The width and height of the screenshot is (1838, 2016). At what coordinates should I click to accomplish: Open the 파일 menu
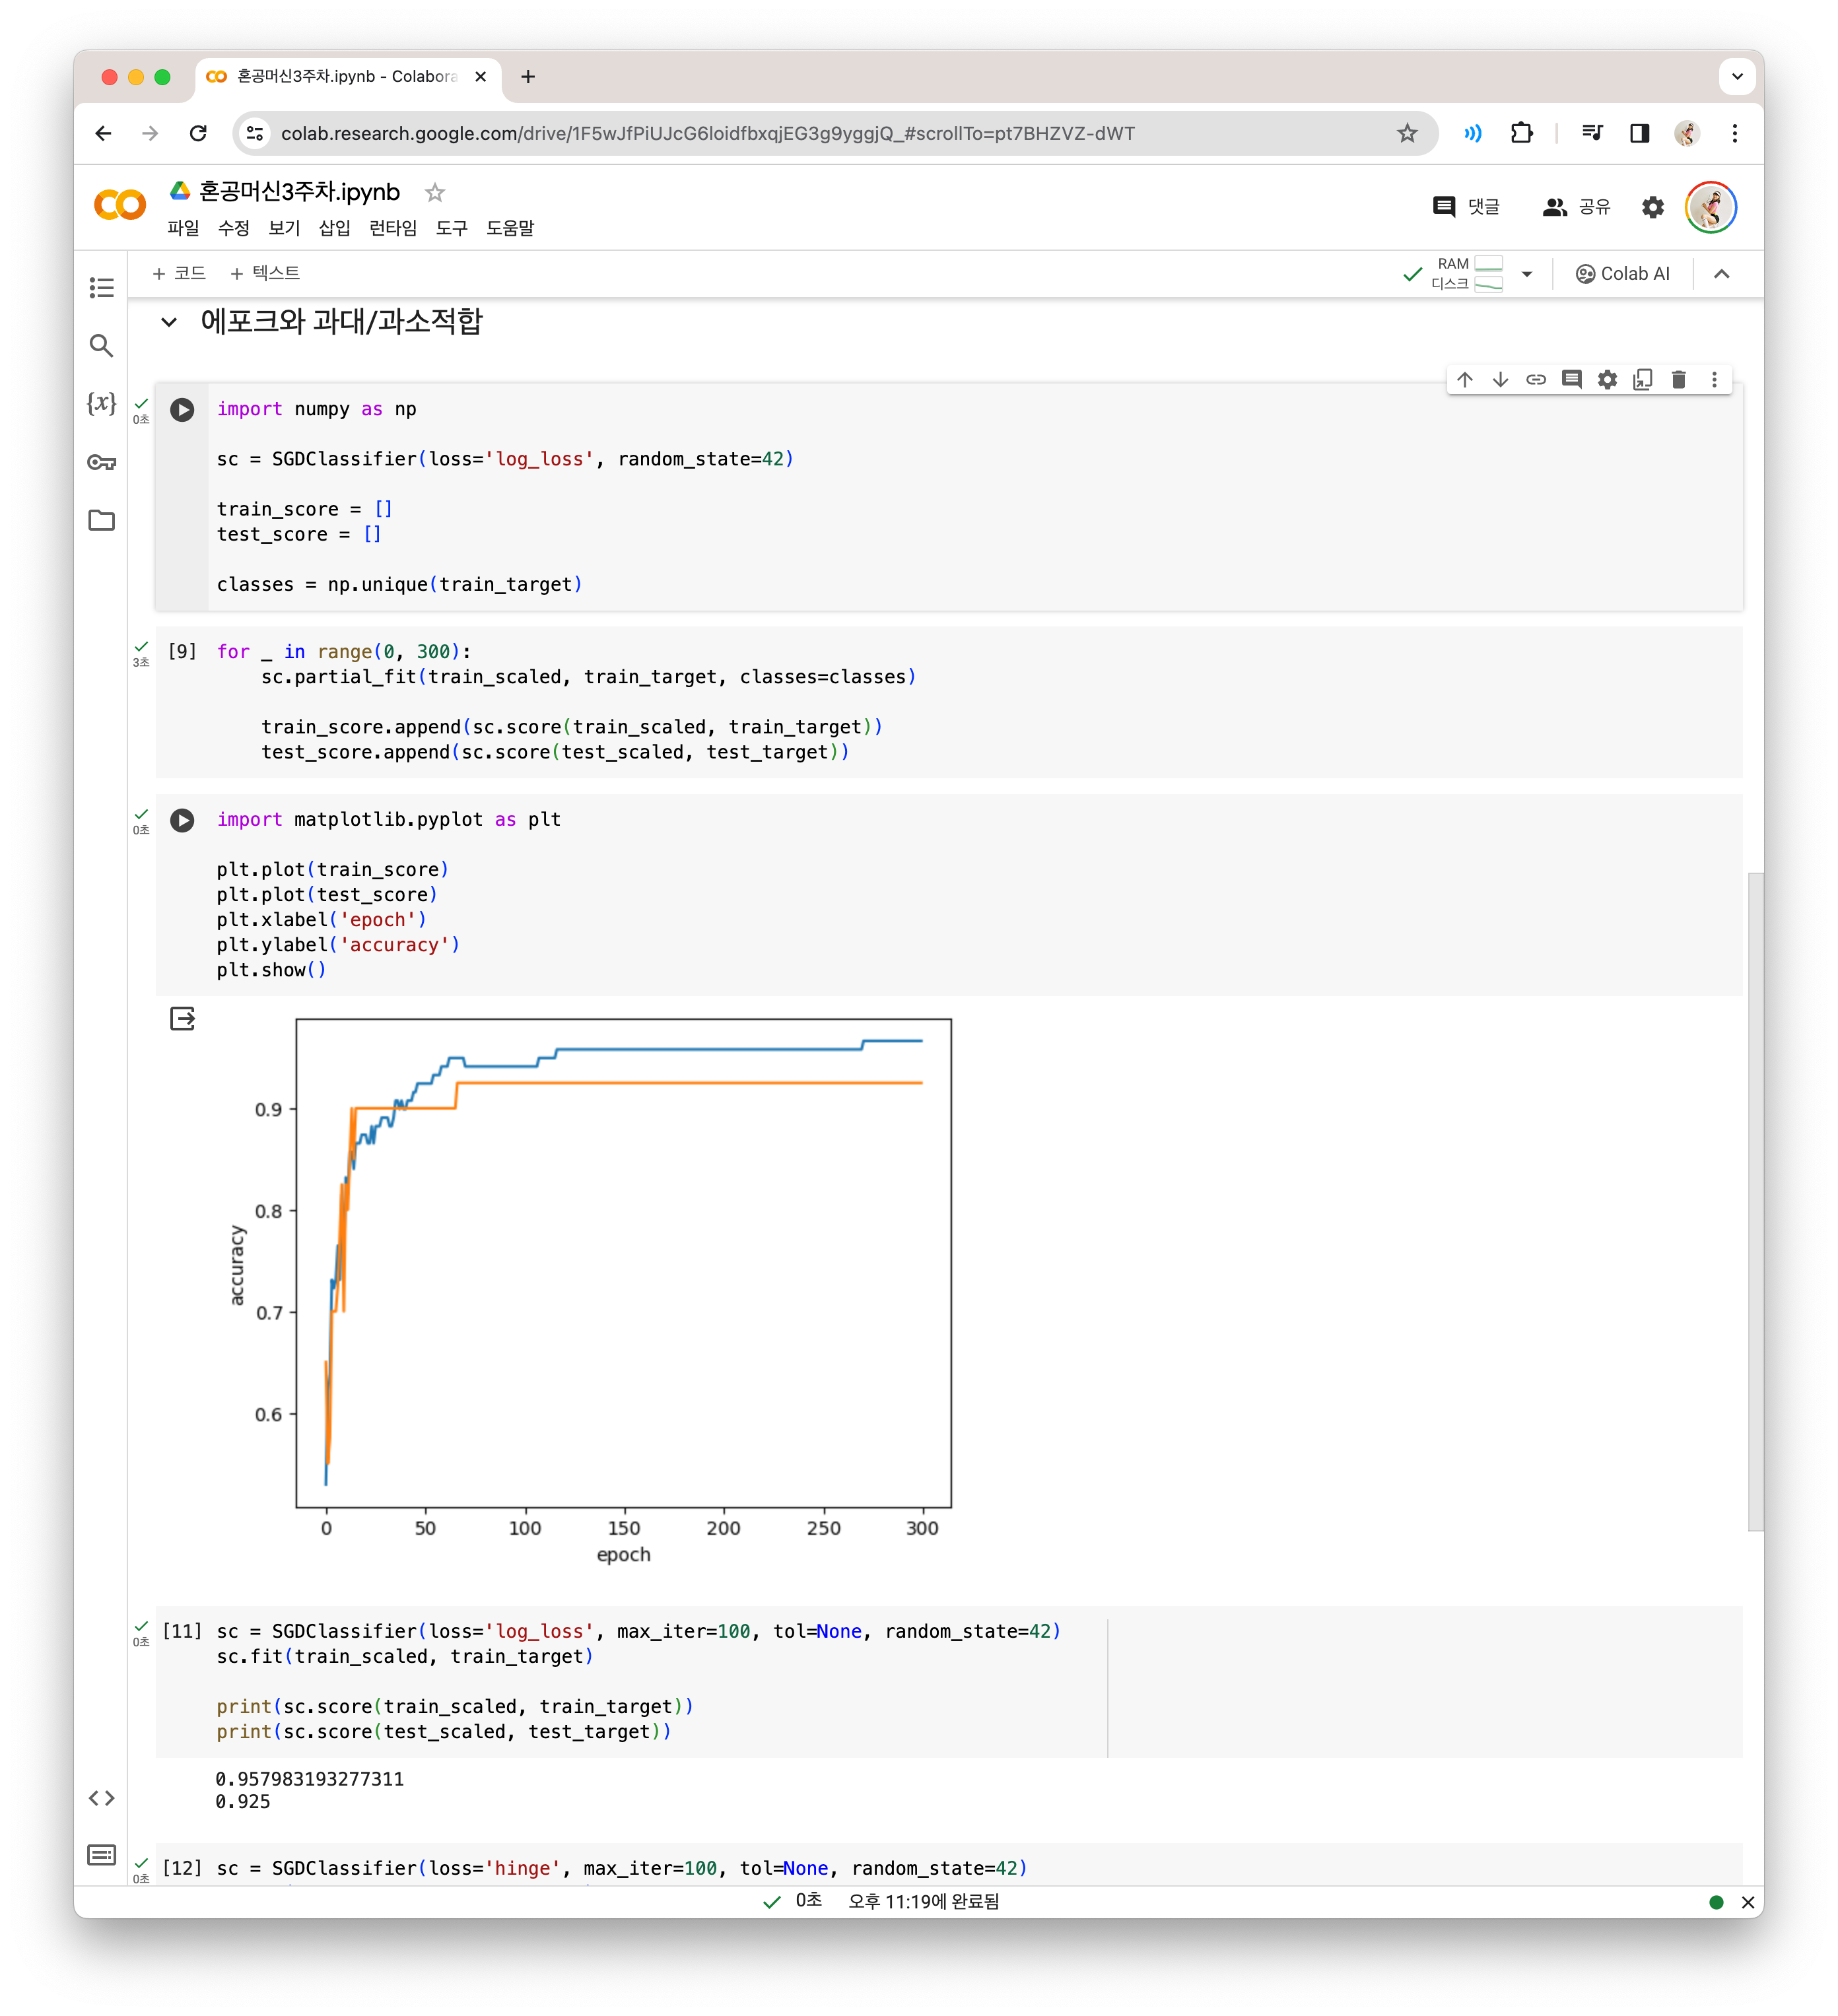(183, 228)
